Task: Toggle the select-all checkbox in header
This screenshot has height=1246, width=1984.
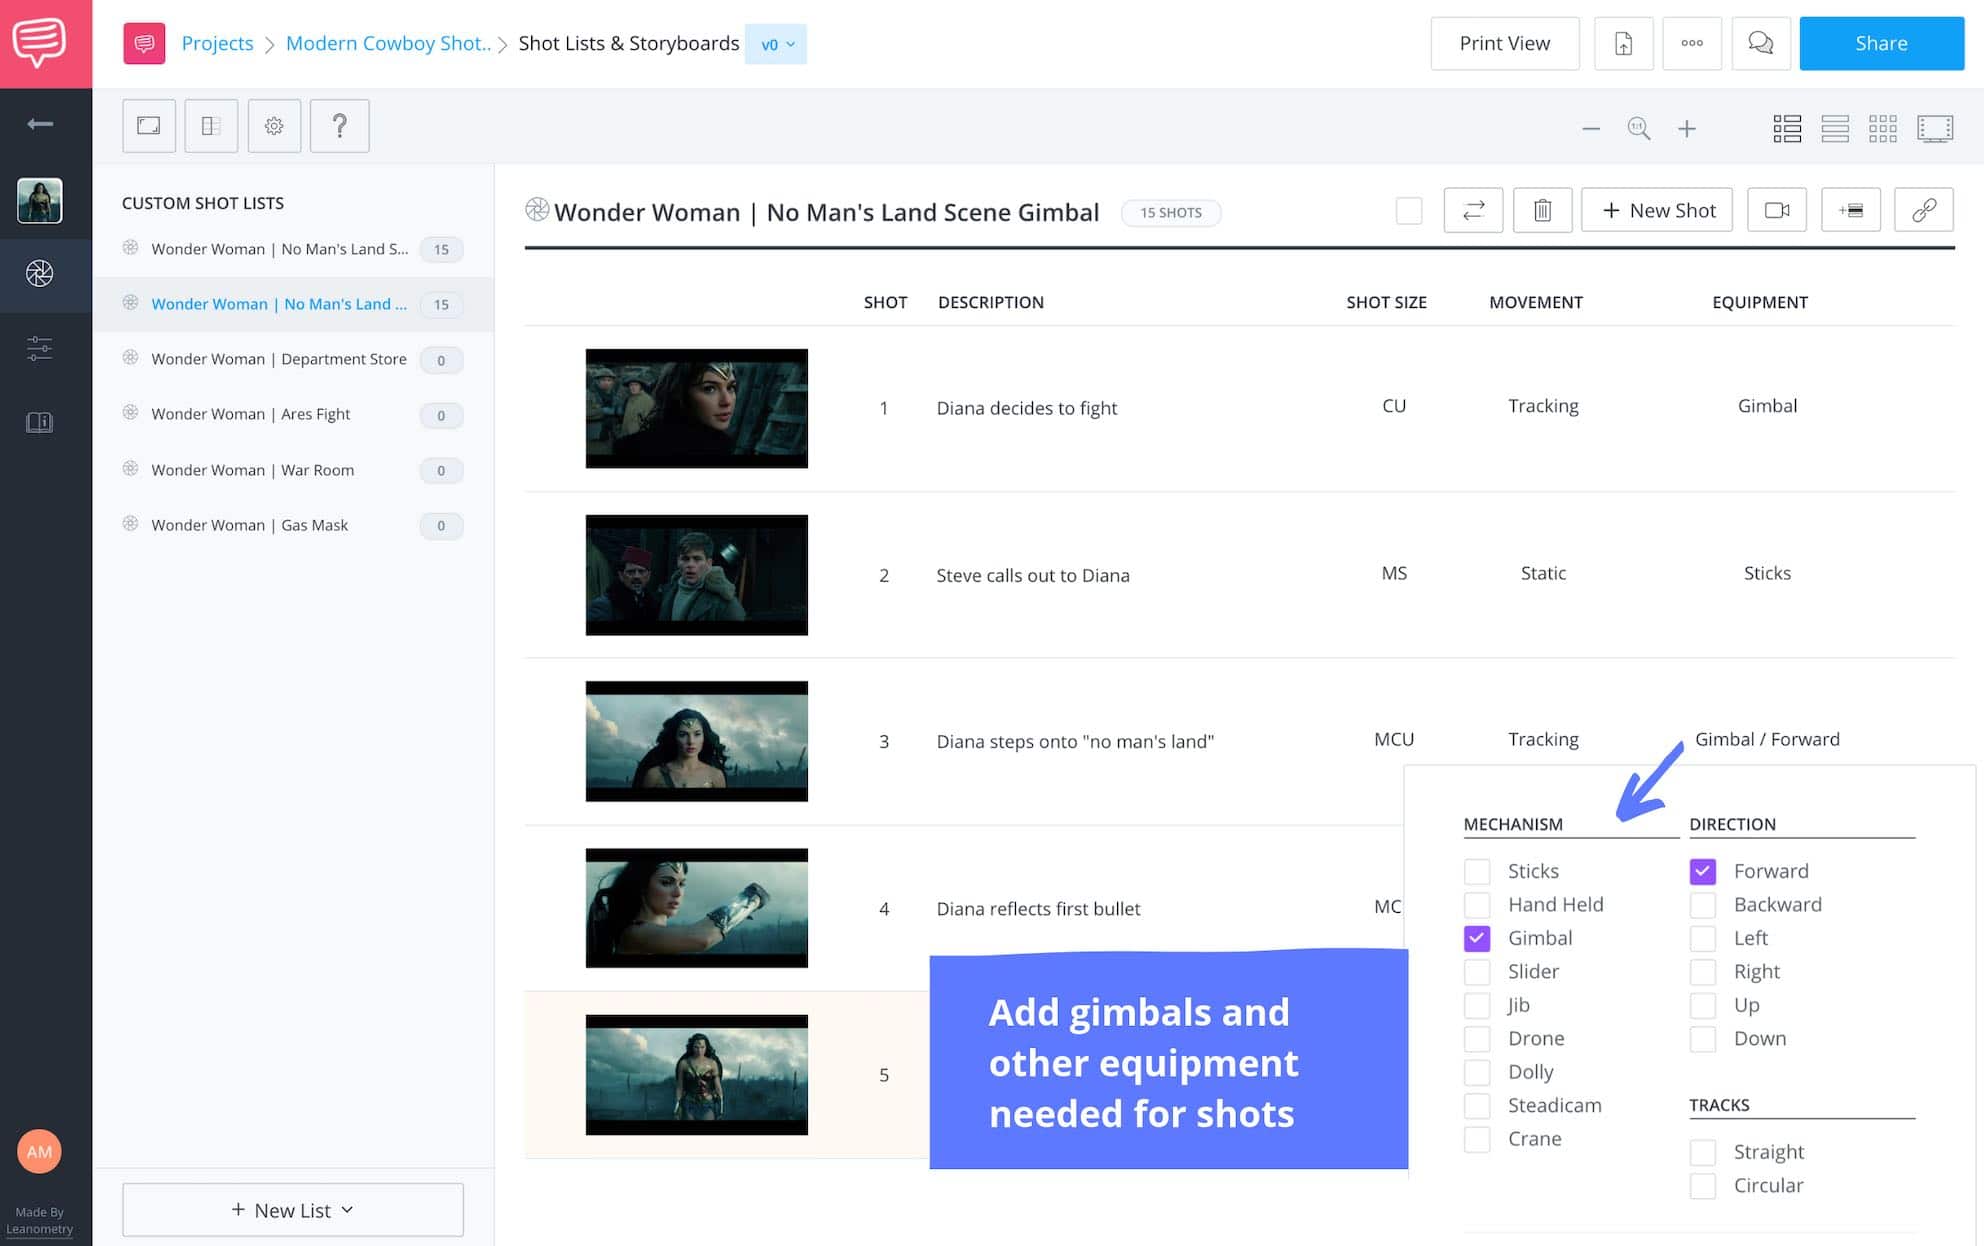Action: coord(1409,211)
